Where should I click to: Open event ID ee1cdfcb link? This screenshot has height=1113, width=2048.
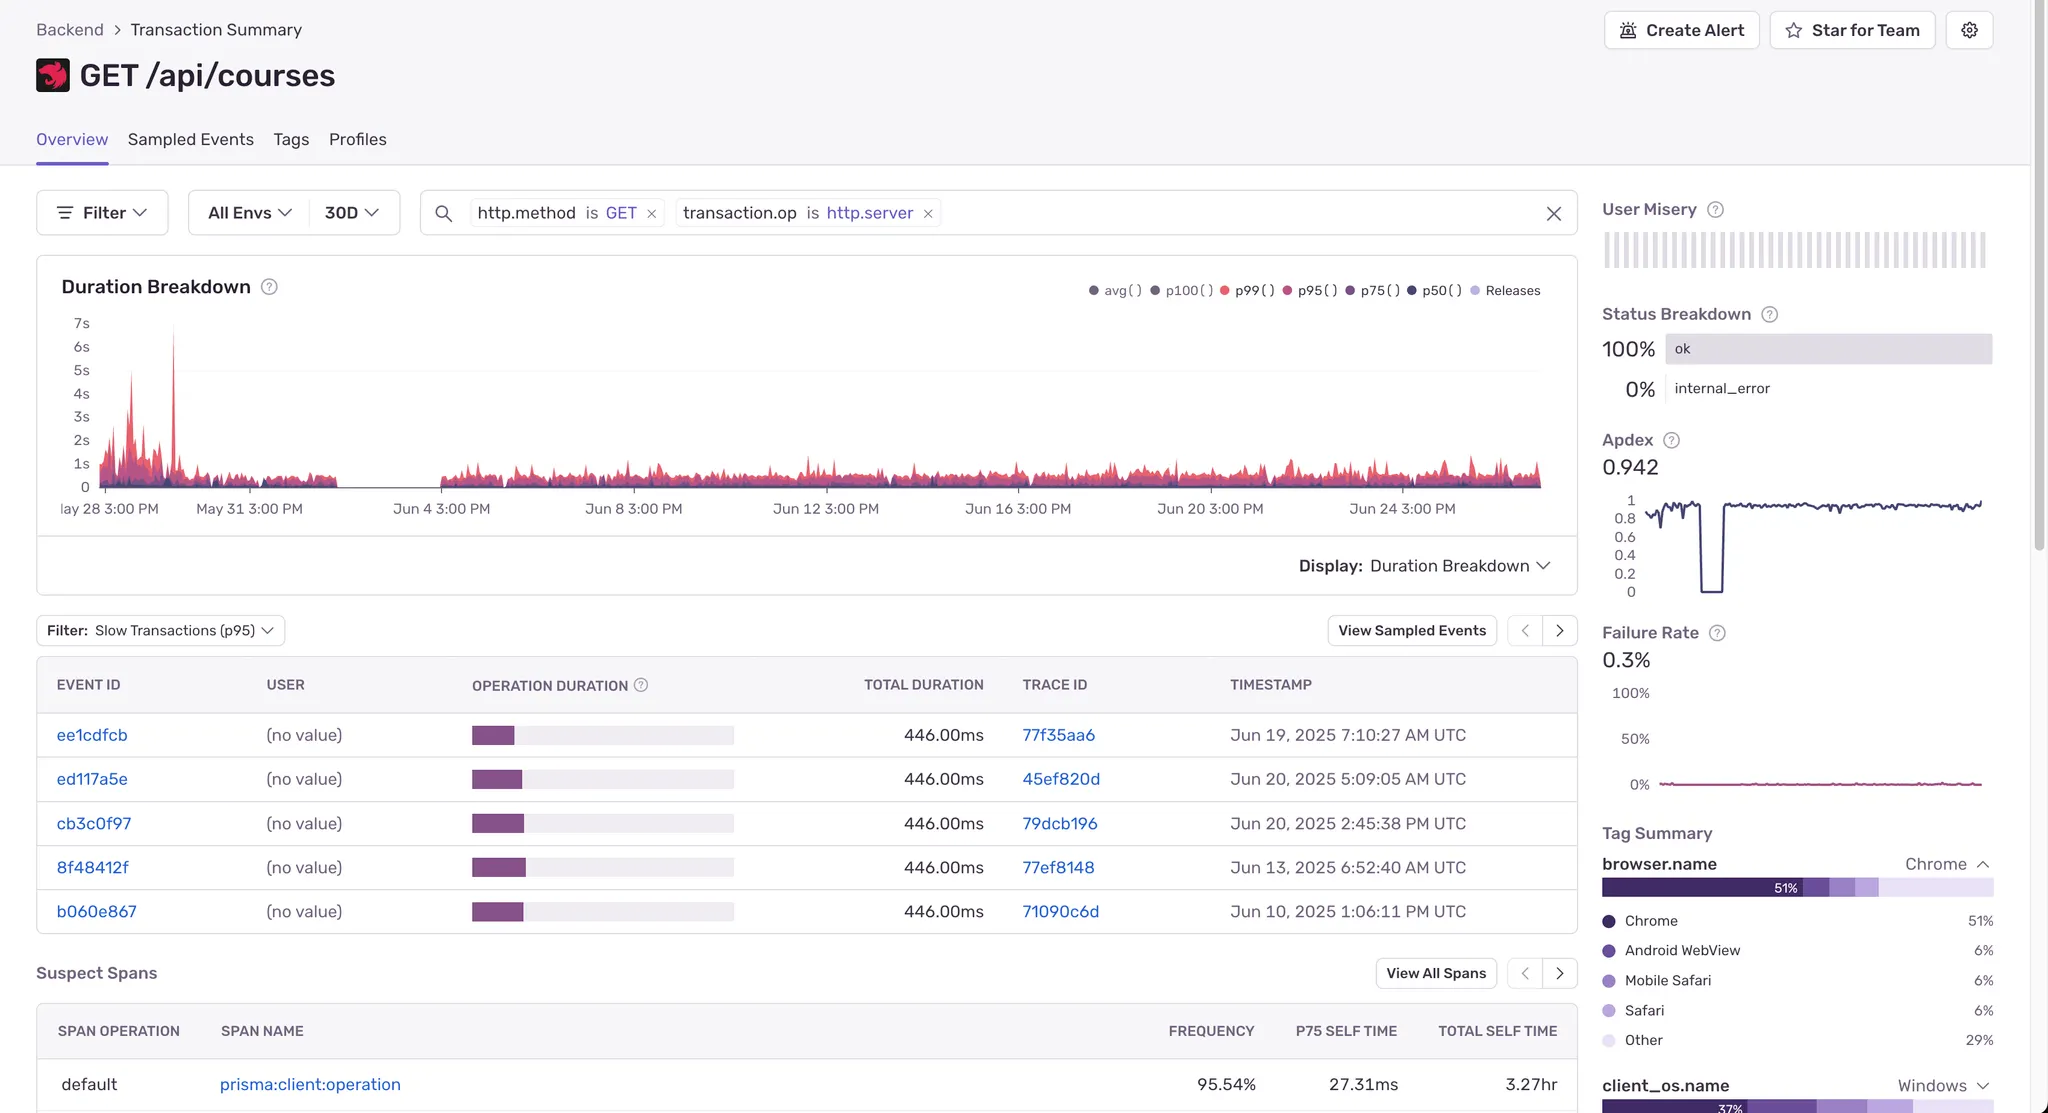click(92, 735)
